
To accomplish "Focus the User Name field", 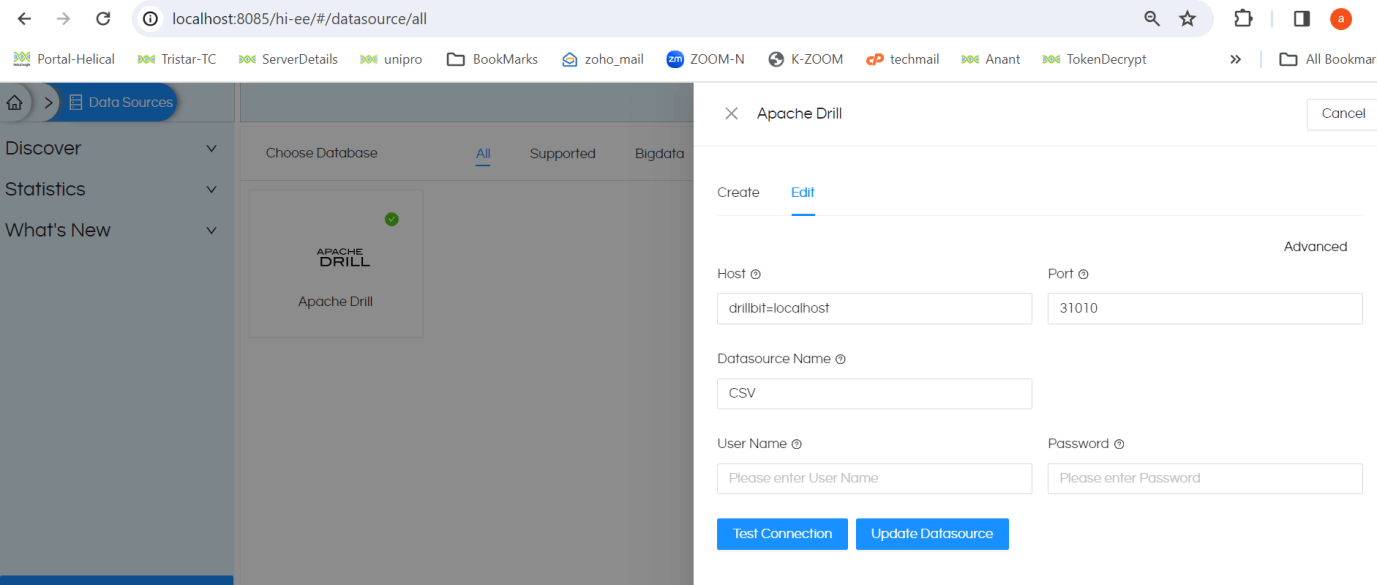I will (x=874, y=478).
